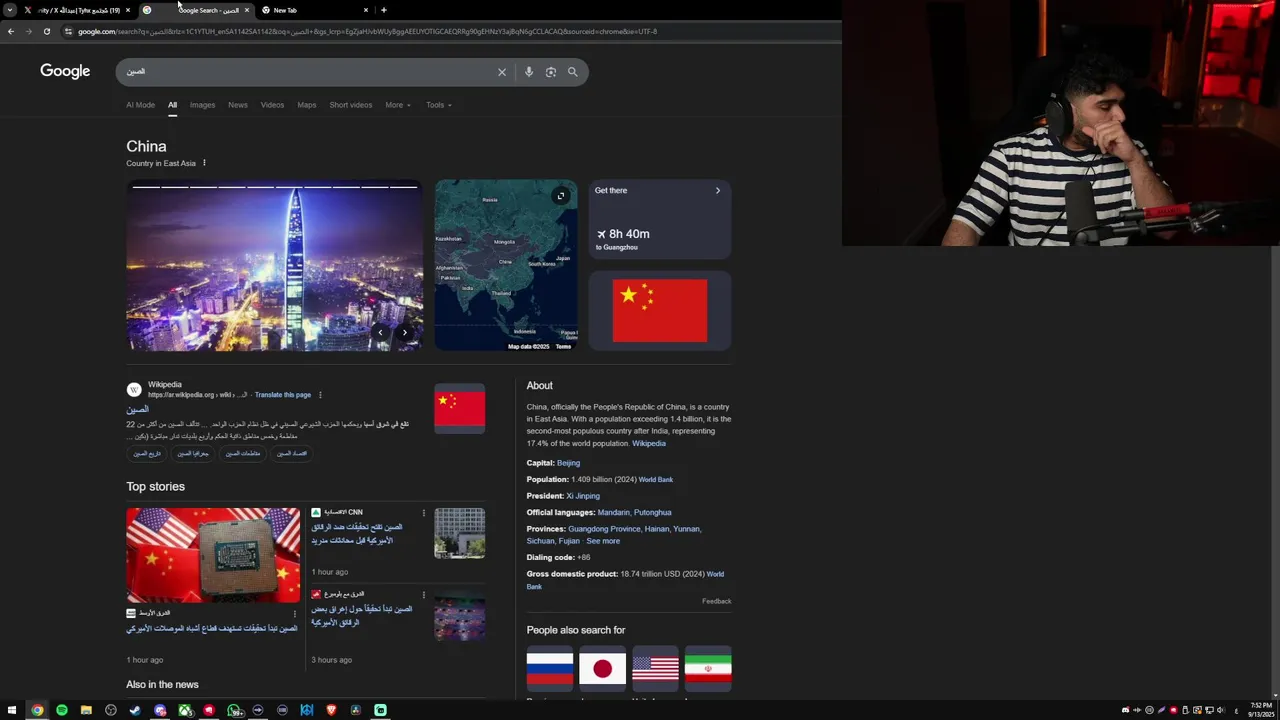Open Spotify from the taskbar
1280x720 pixels.
tap(62, 710)
